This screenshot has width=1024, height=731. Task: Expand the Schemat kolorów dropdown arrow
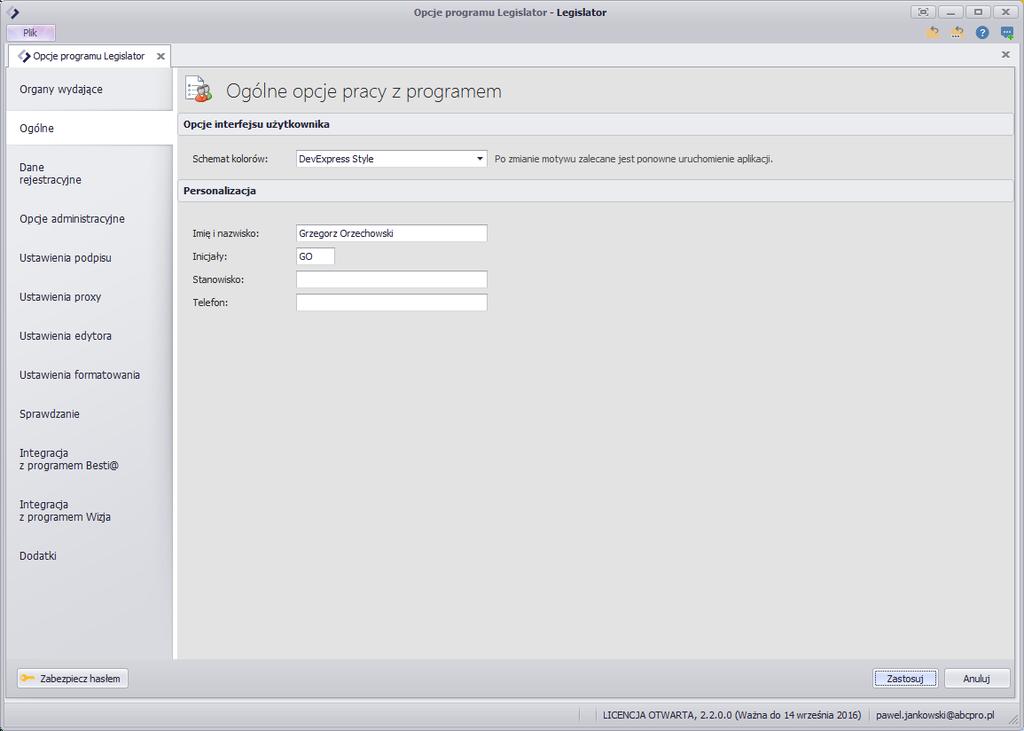coord(479,159)
